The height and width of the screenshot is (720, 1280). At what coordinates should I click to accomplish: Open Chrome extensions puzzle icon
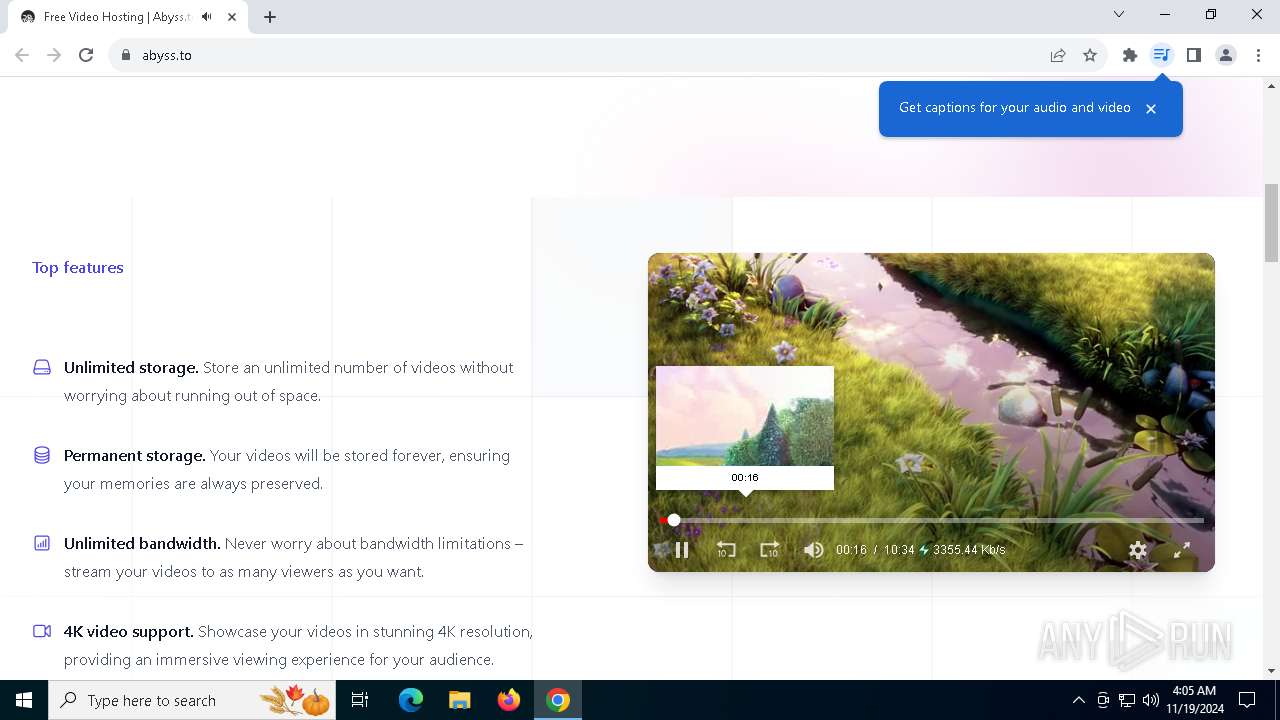pyautogui.click(x=1130, y=55)
